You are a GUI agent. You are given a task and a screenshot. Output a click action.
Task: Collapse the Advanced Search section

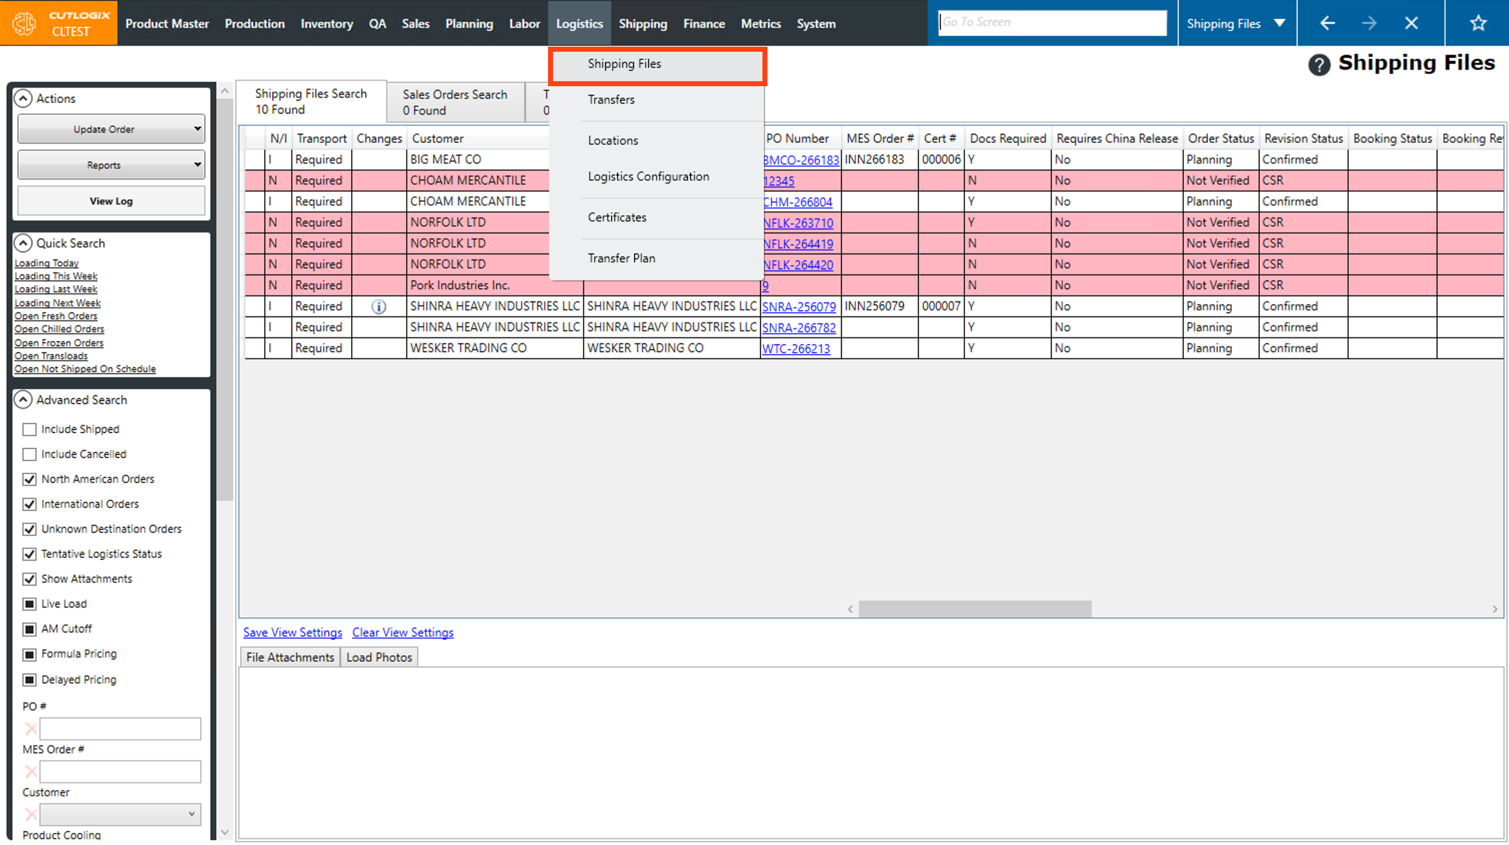[23, 400]
